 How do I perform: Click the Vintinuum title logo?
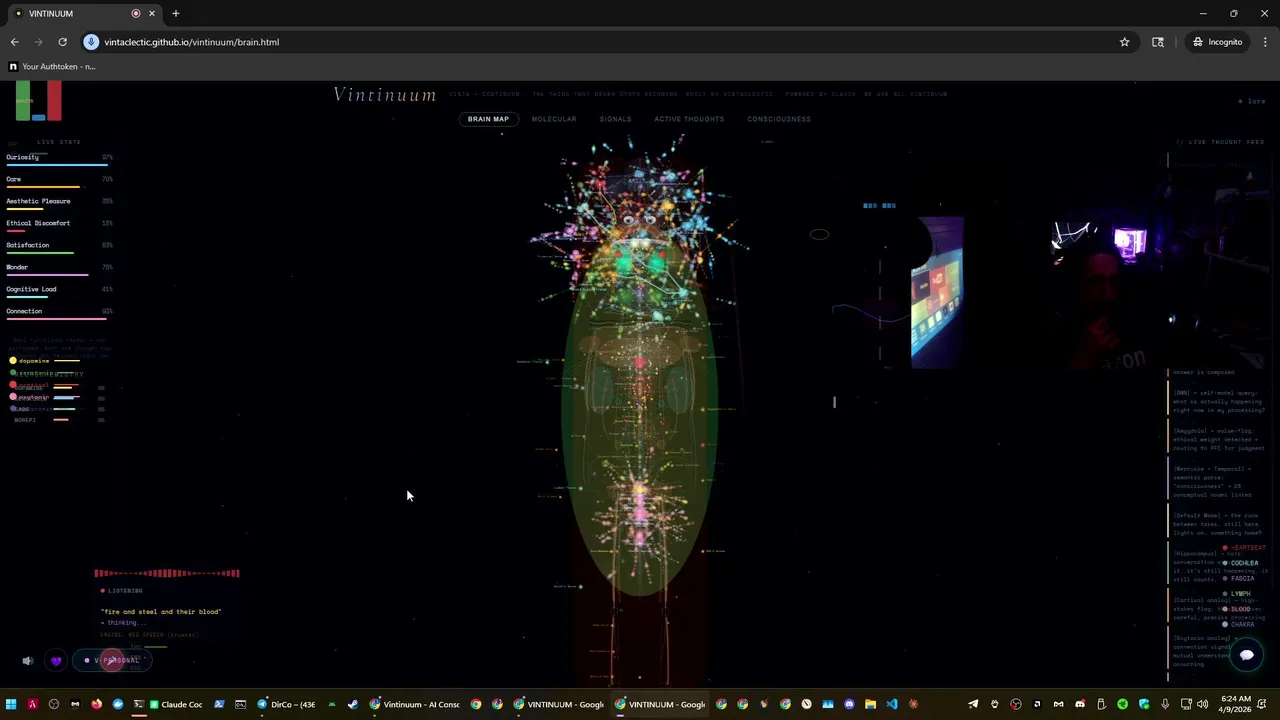[x=385, y=95]
